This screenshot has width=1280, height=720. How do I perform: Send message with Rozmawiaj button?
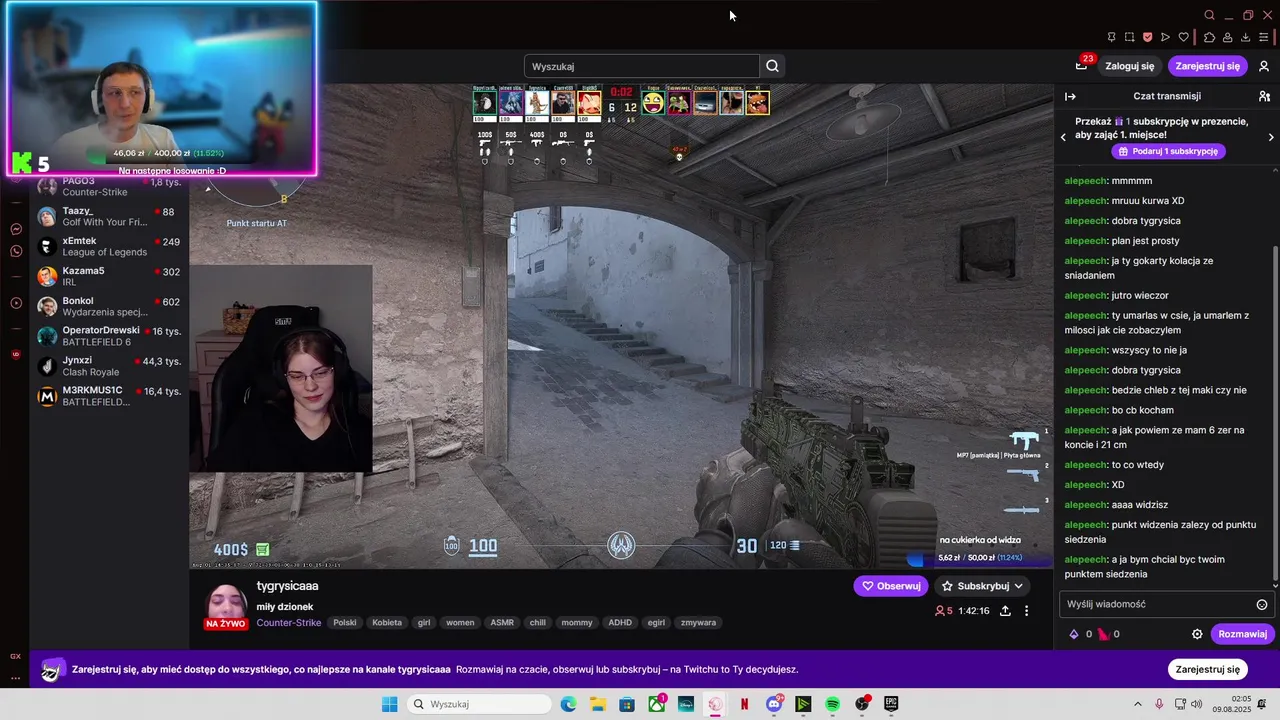[x=1242, y=634]
